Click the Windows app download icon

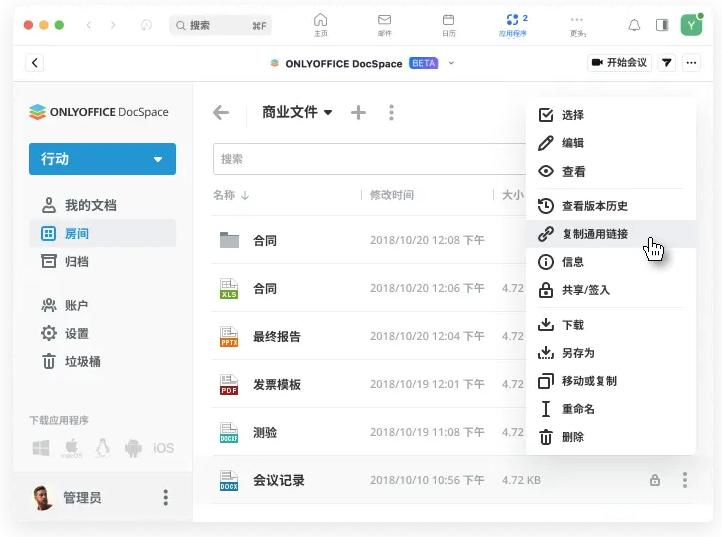41,448
